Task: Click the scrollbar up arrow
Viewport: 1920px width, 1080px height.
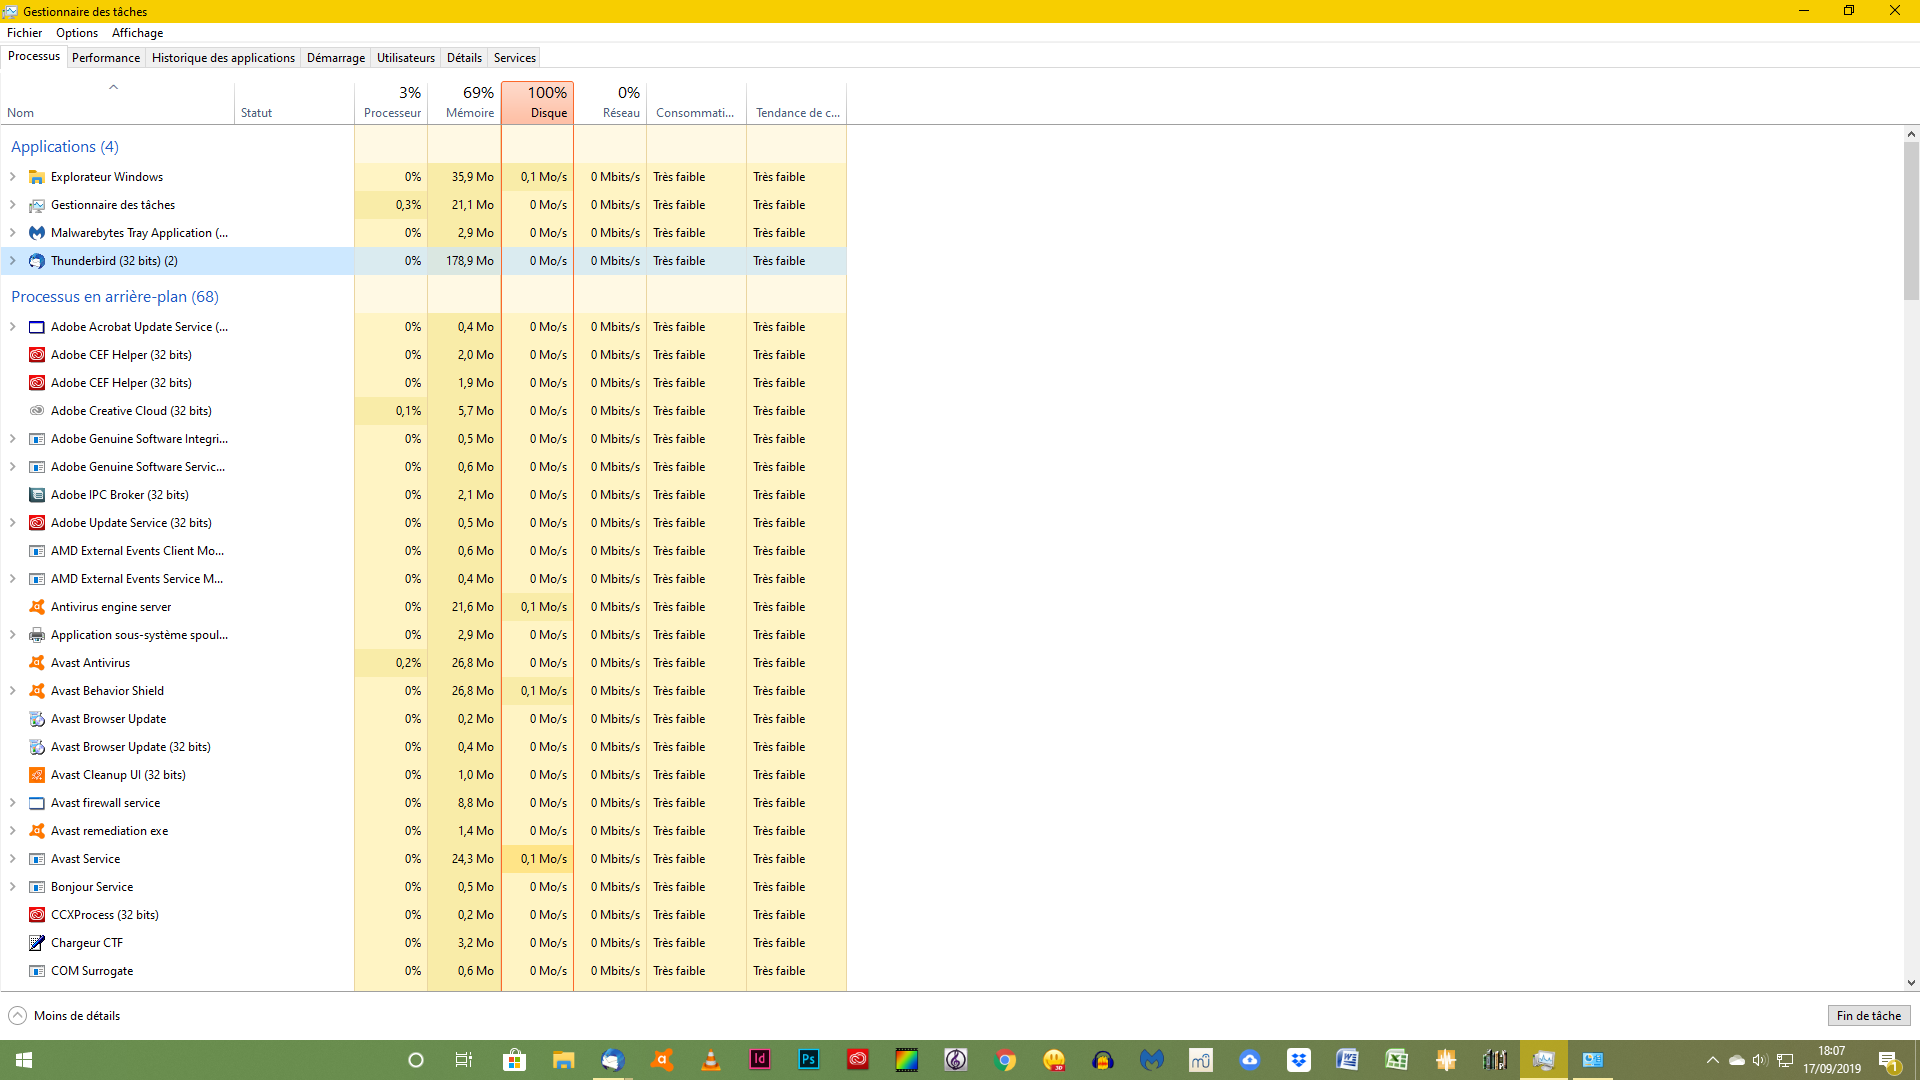Action: 1911,134
